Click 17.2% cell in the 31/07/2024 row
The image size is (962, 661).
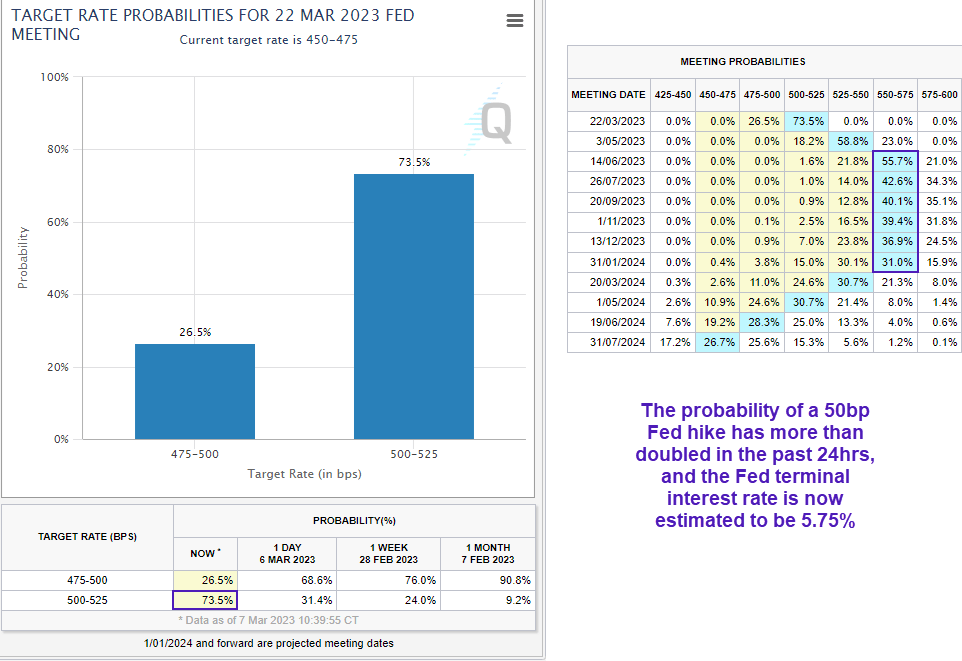[673, 342]
